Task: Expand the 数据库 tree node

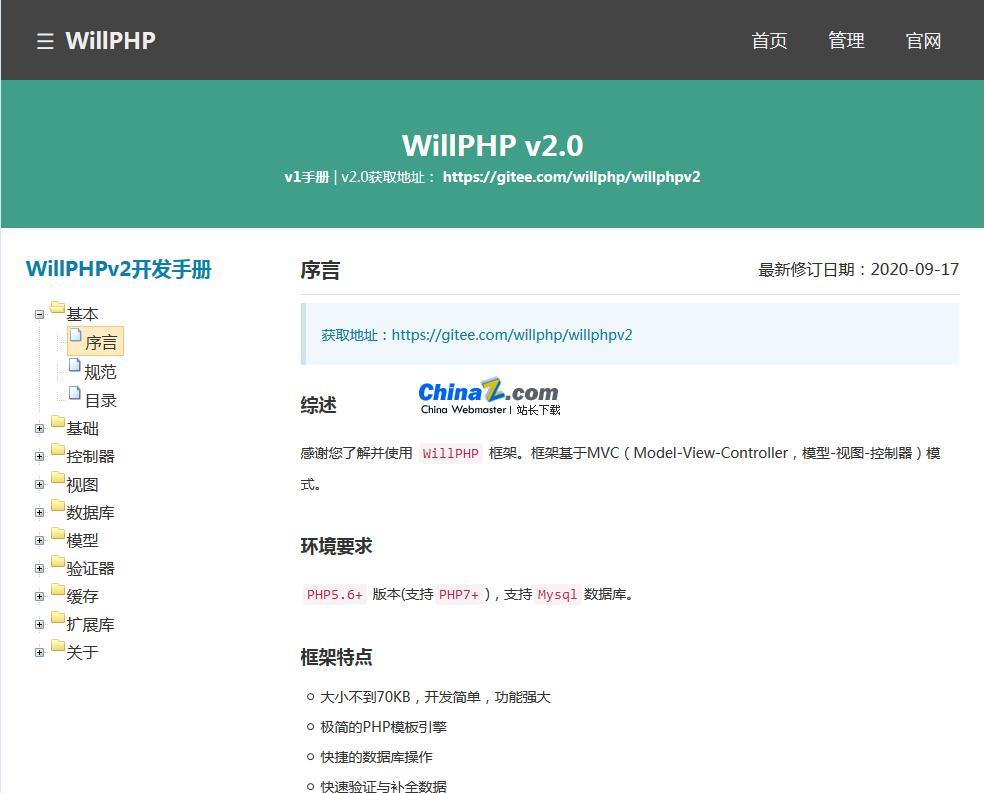Action: coord(40,513)
